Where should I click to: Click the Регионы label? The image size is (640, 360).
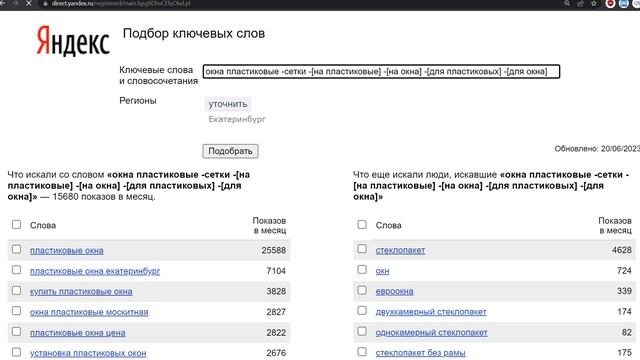click(x=138, y=100)
